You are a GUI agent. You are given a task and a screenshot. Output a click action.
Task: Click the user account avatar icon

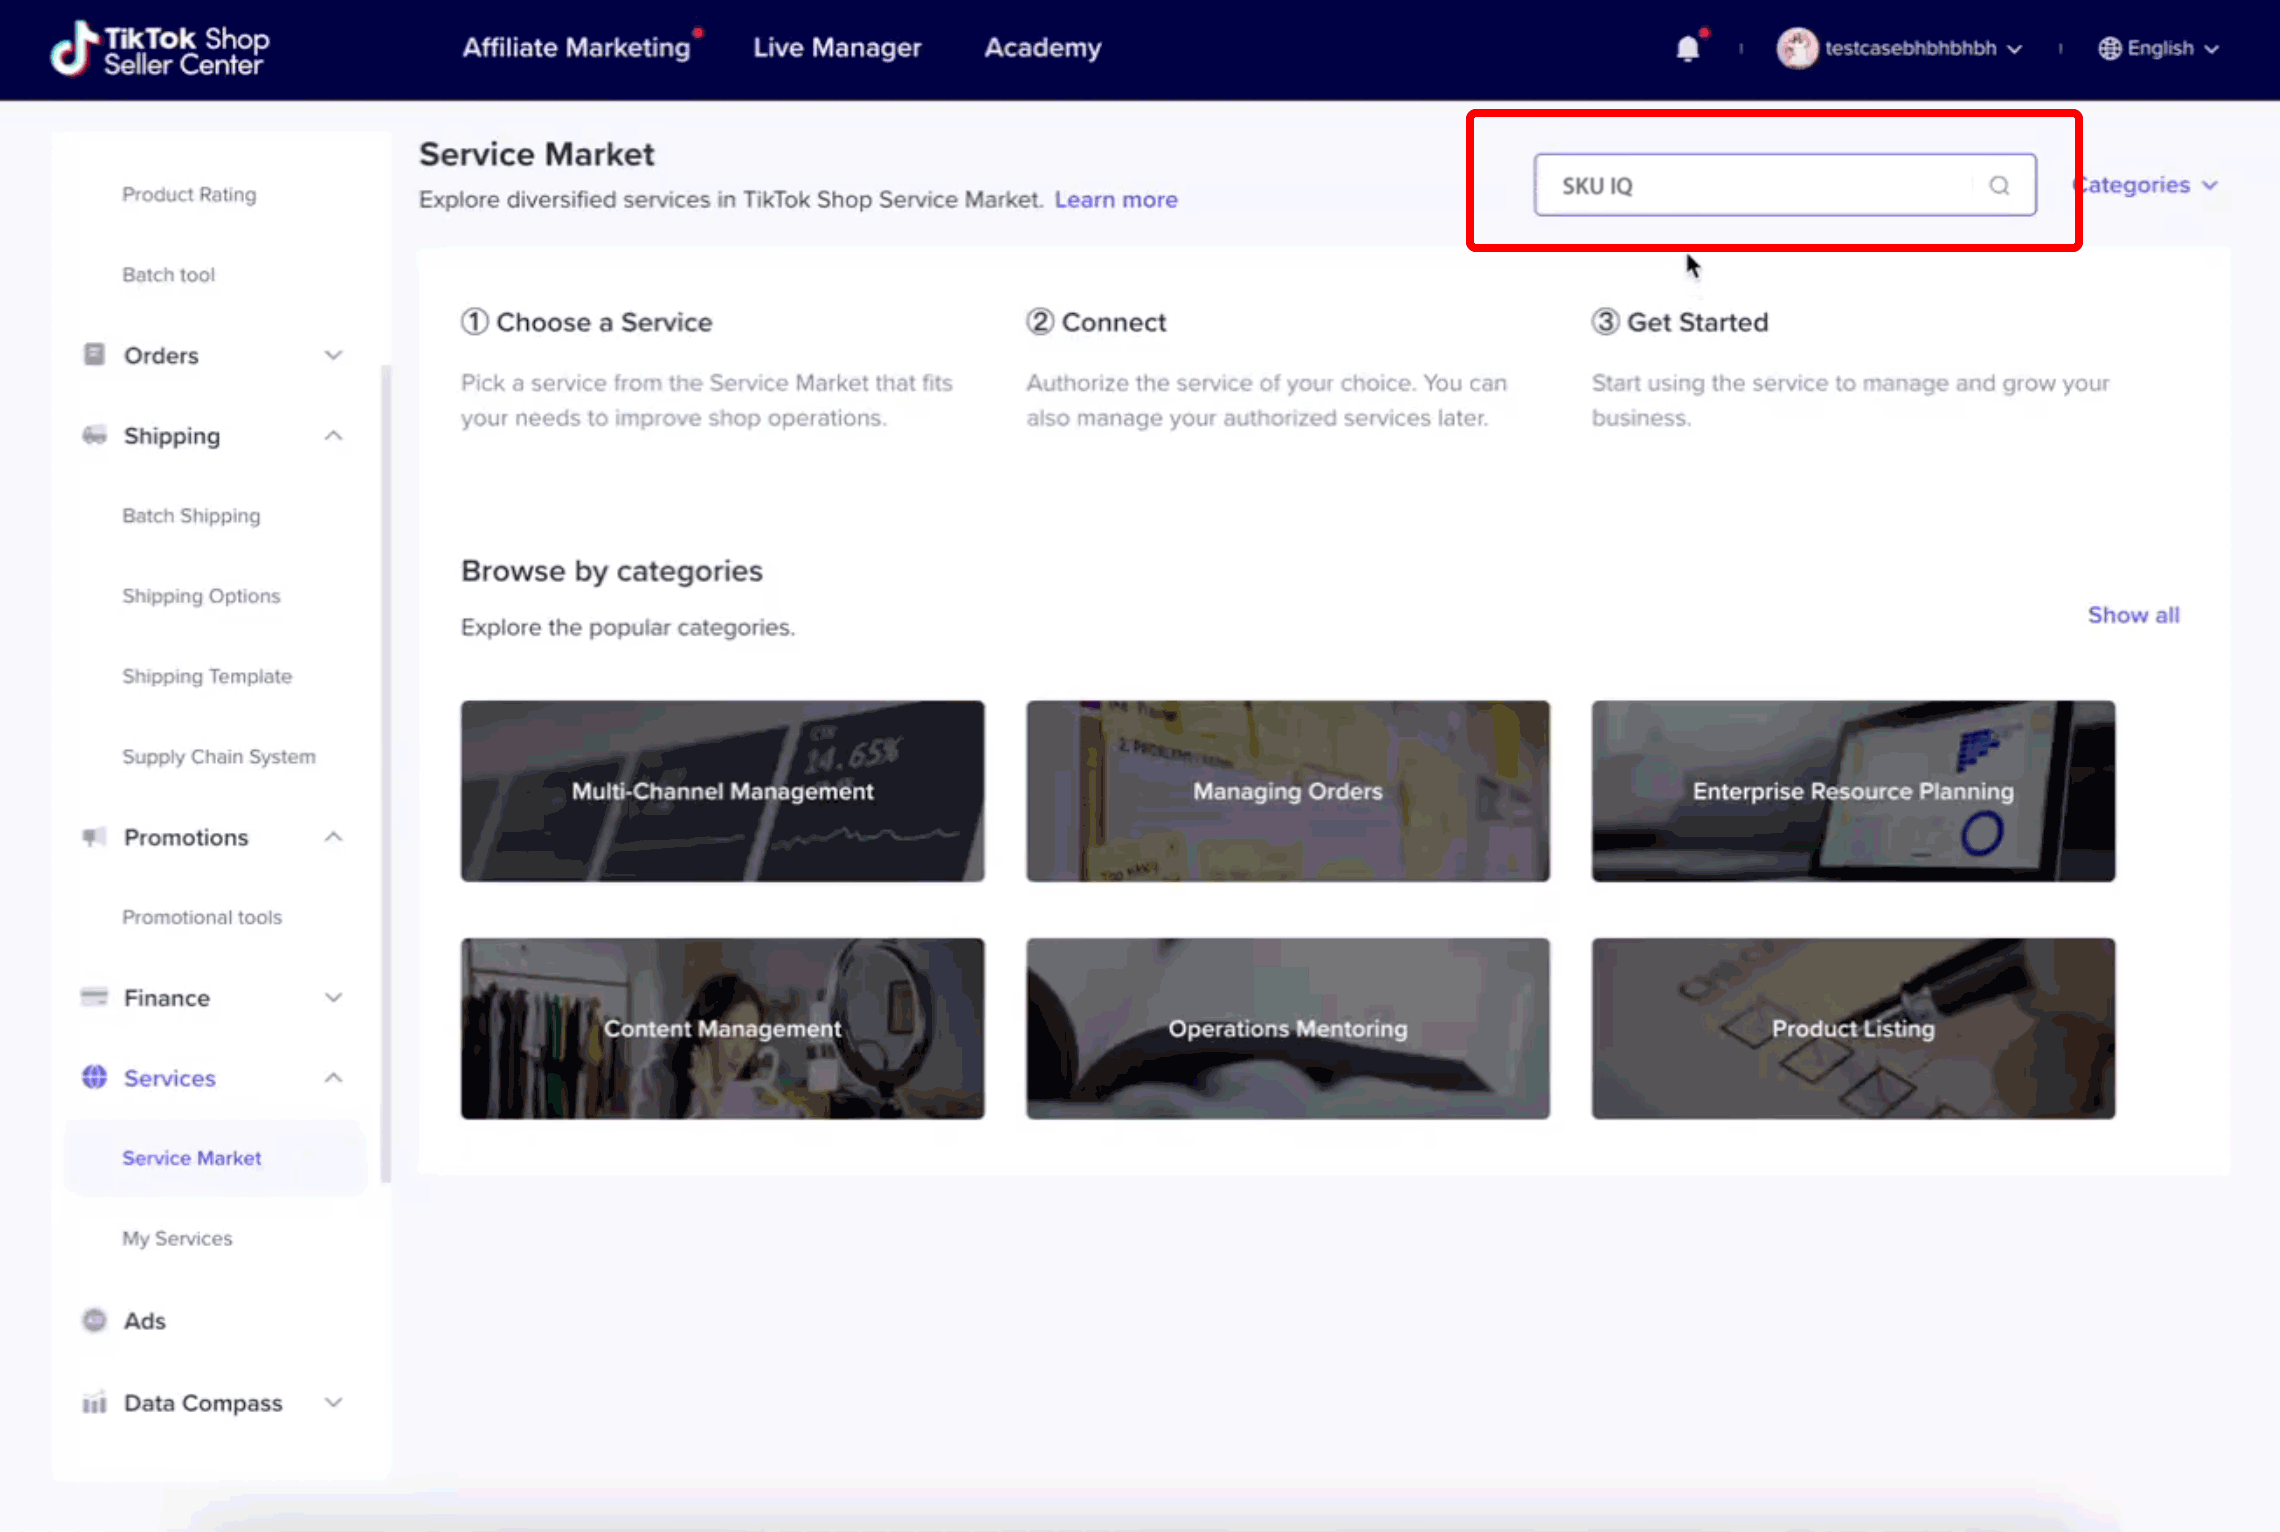[1795, 48]
